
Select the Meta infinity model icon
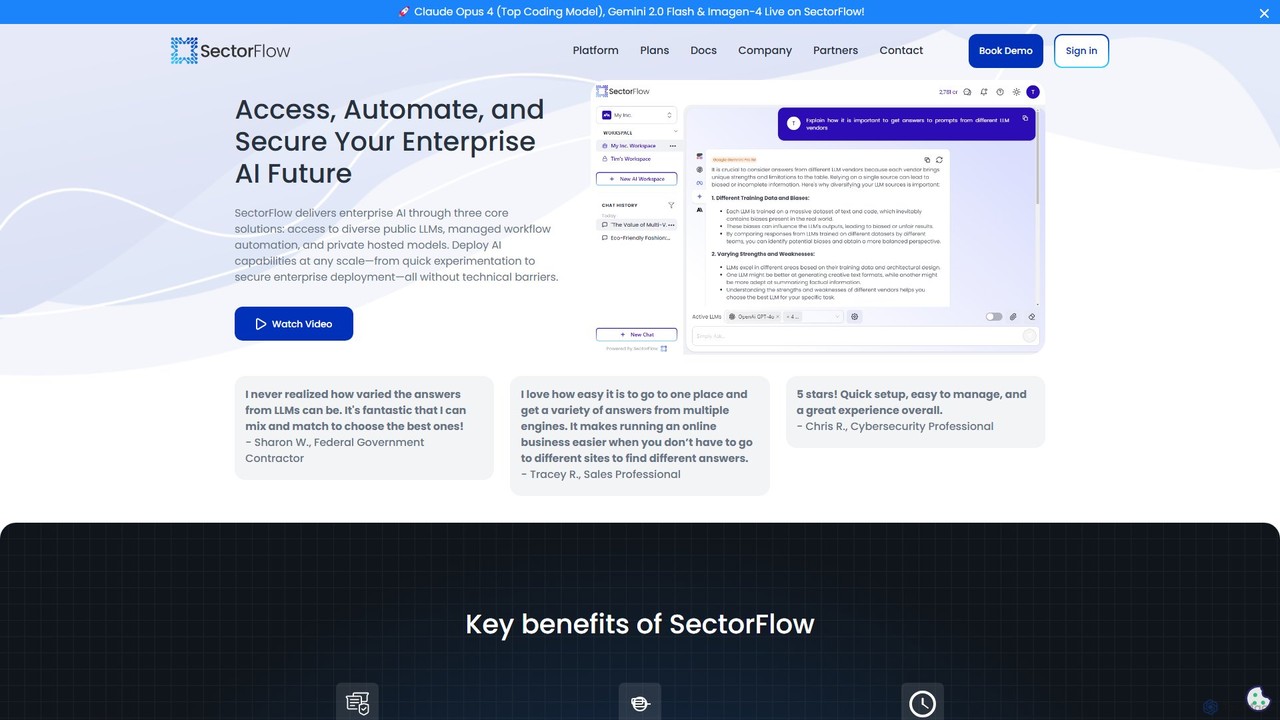point(700,183)
